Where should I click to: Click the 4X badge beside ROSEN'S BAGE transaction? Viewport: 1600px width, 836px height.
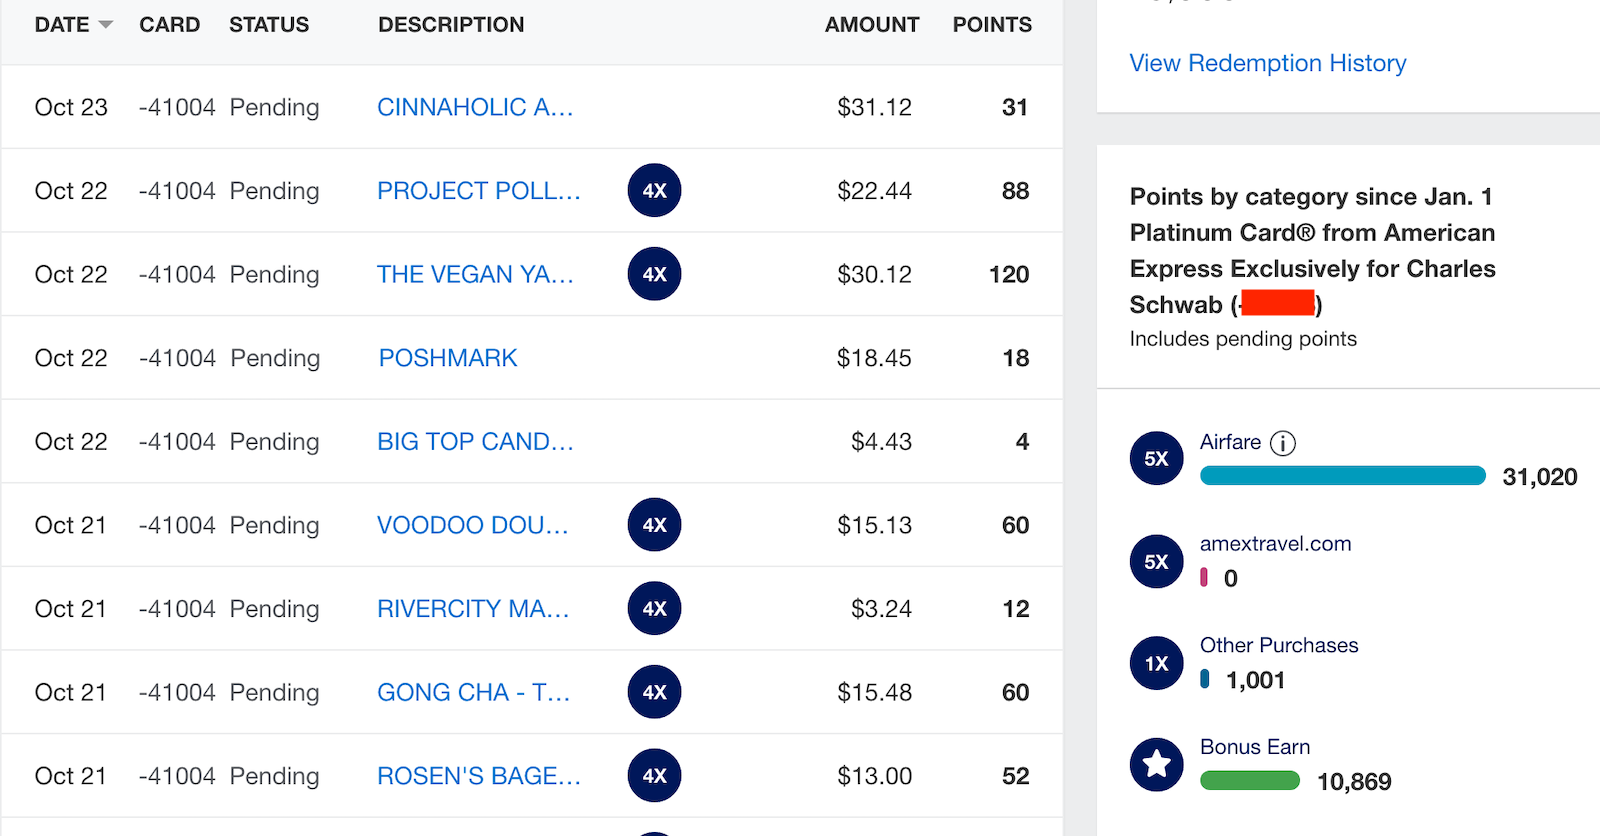tap(654, 775)
